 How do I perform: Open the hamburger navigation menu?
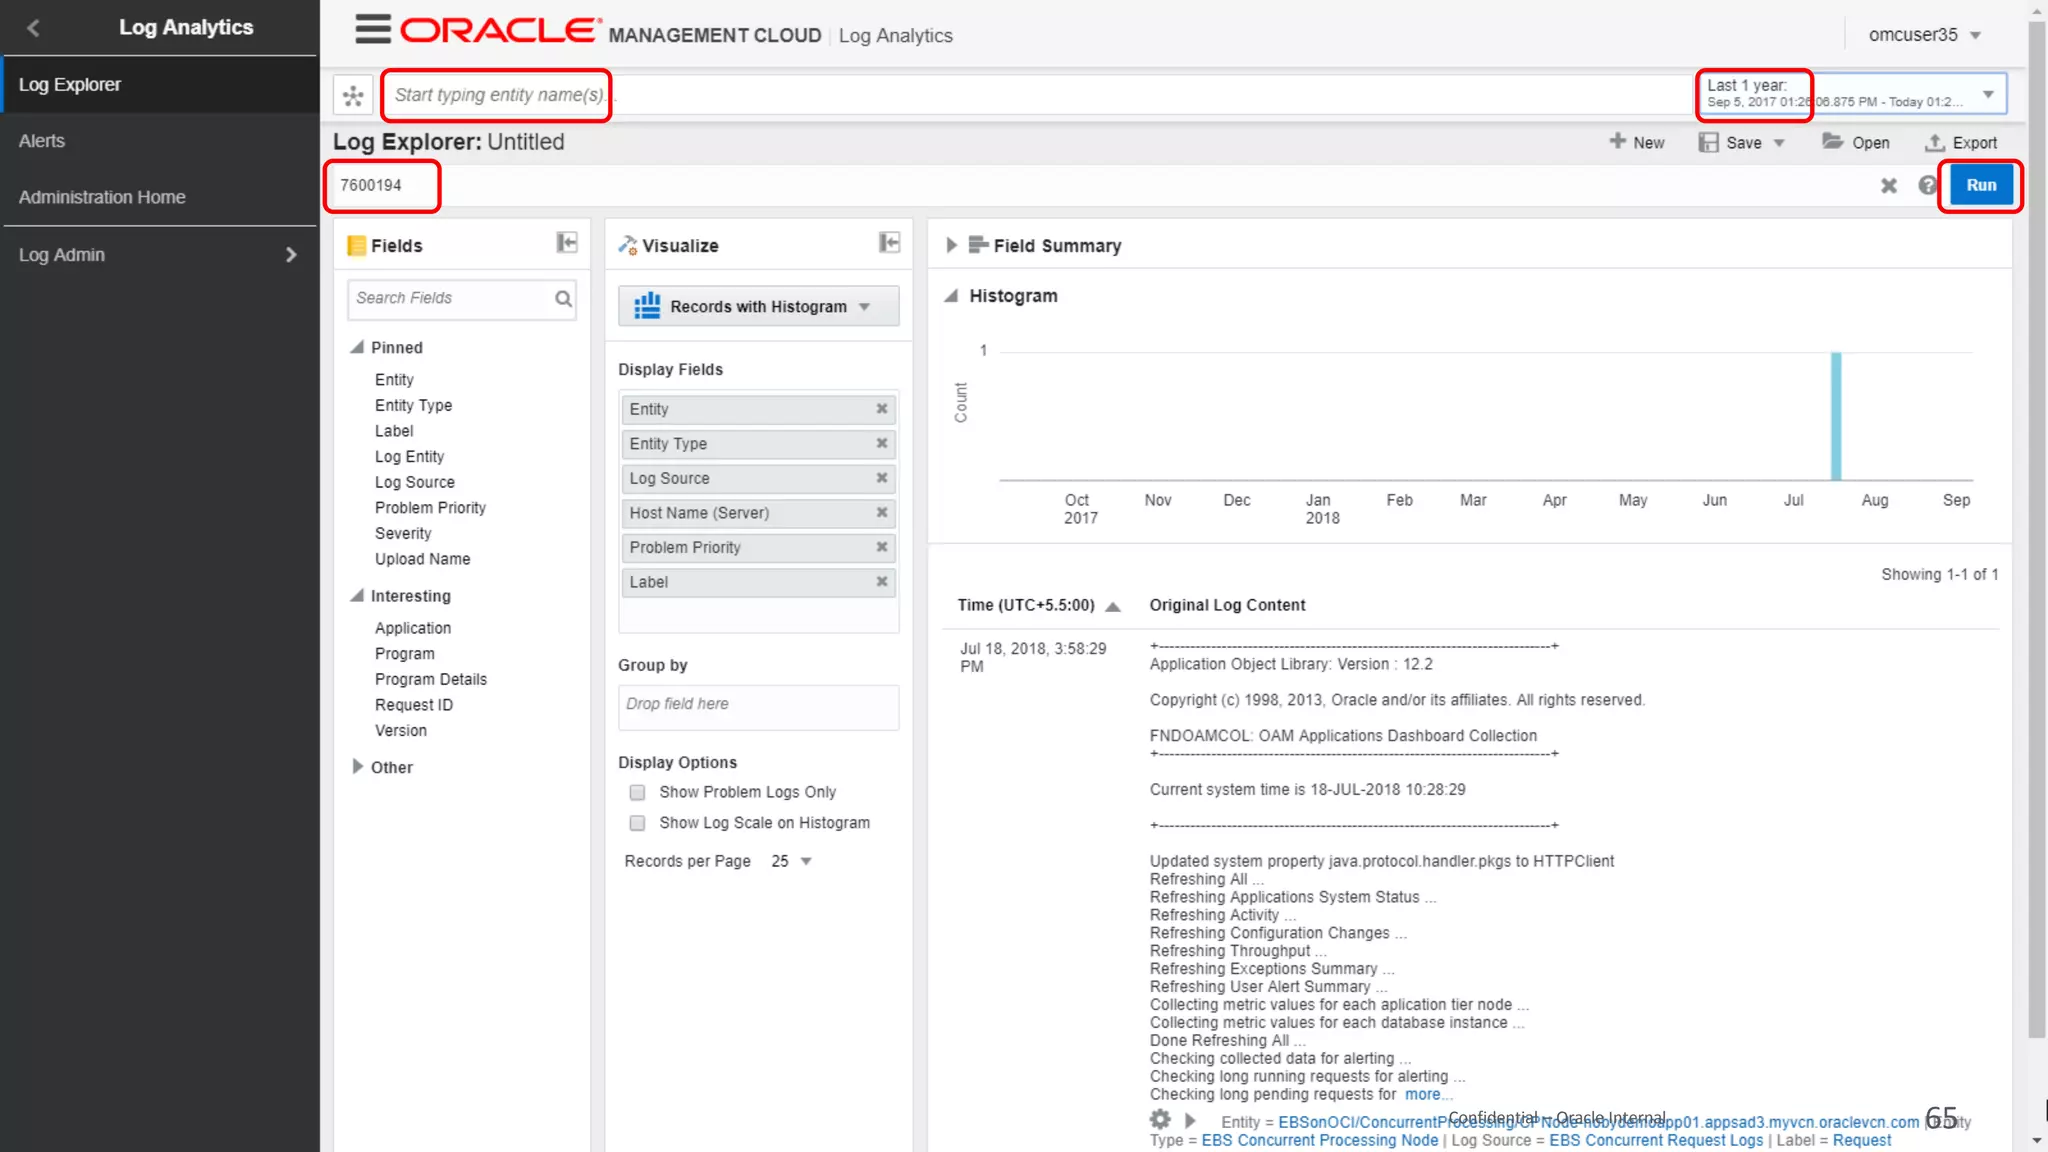[x=373, y=30]
